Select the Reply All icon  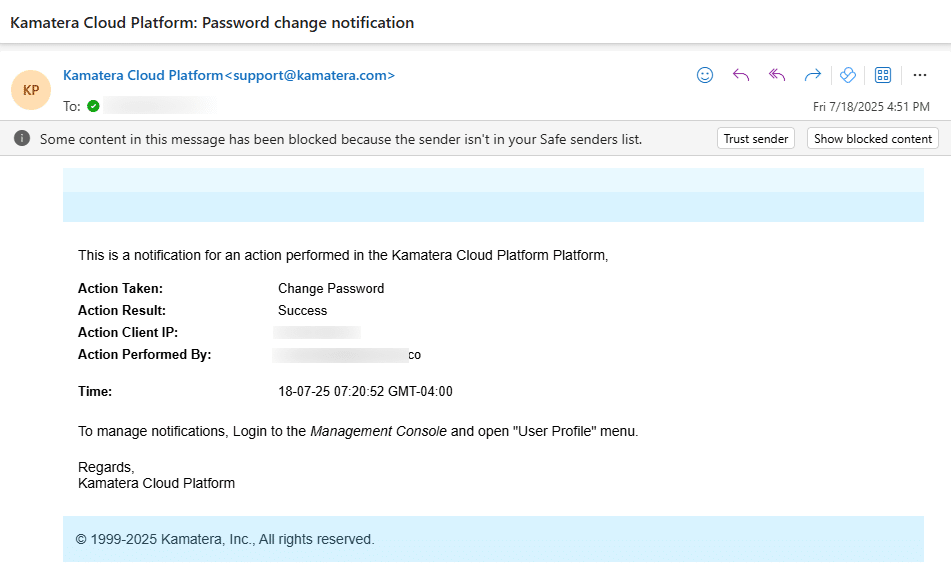(x=776, y=75)
